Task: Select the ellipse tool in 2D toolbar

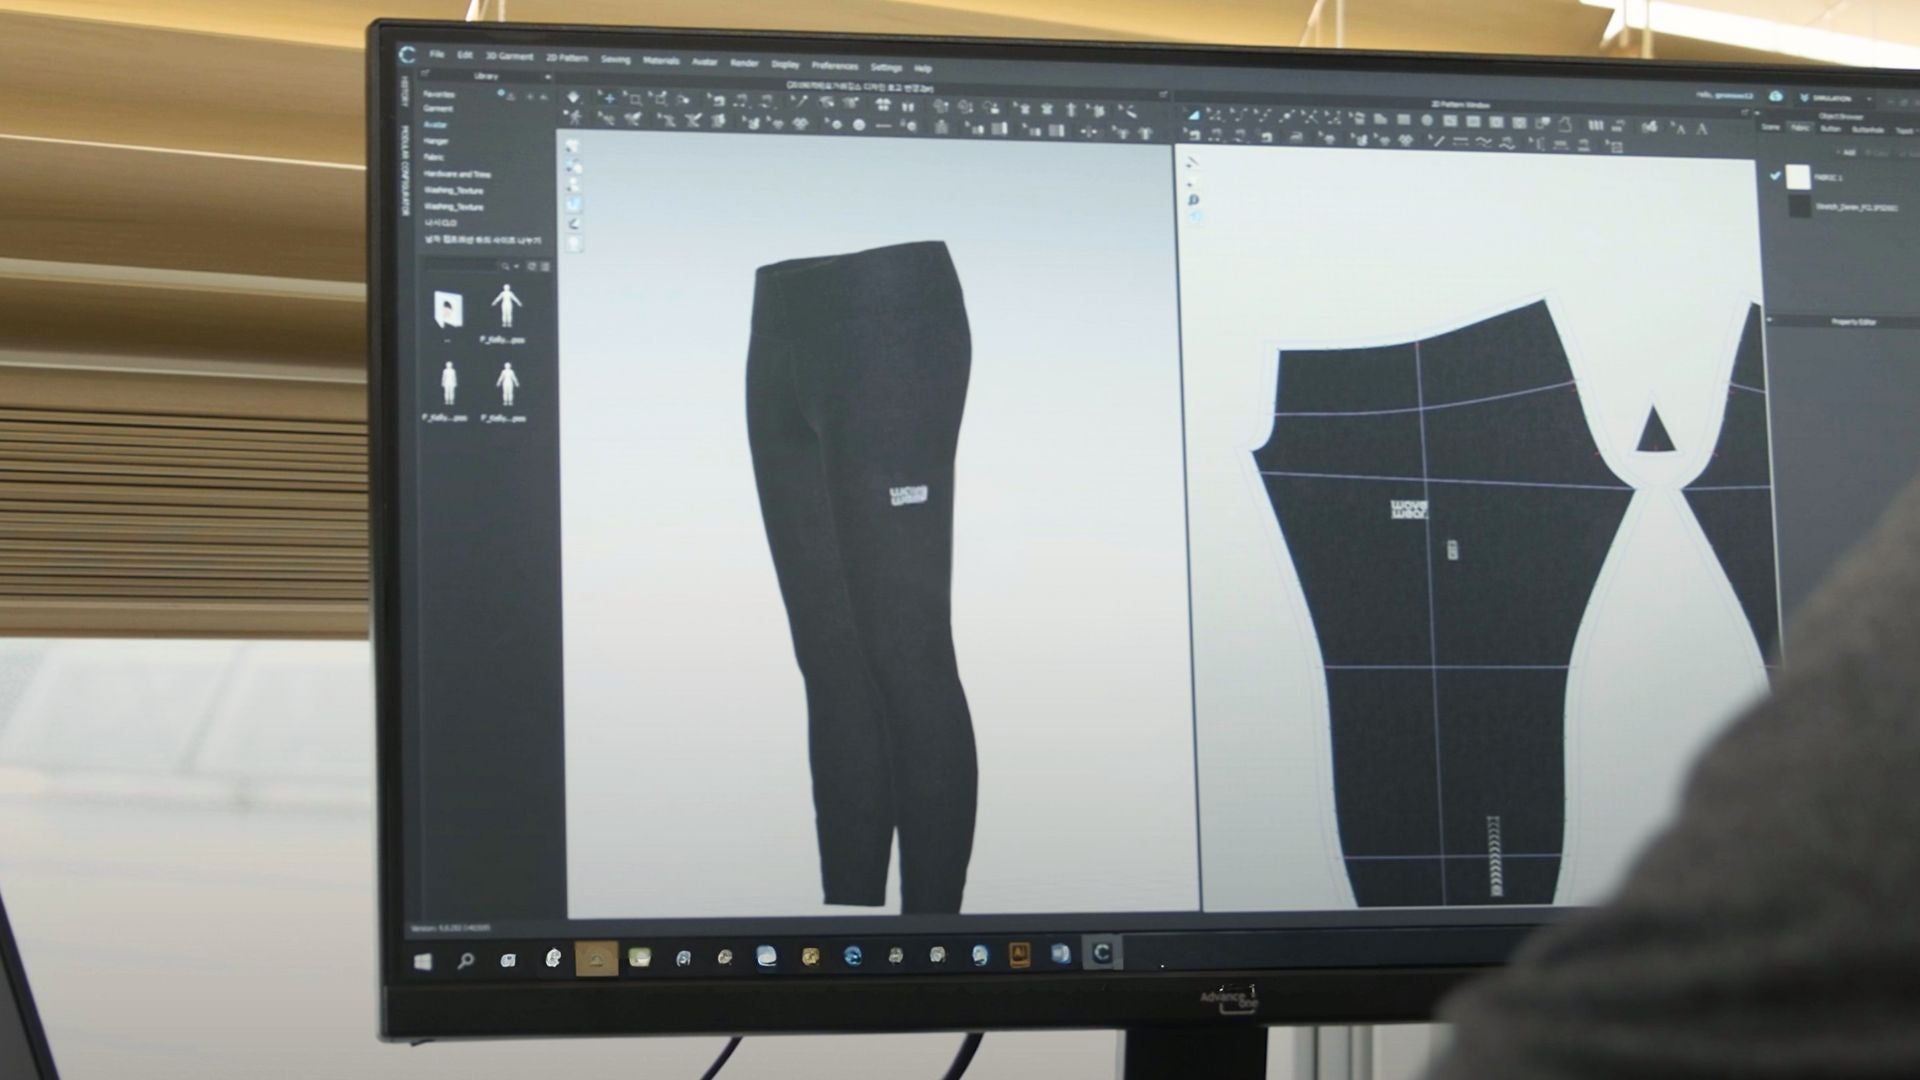Action: (x=1427, y=121)
